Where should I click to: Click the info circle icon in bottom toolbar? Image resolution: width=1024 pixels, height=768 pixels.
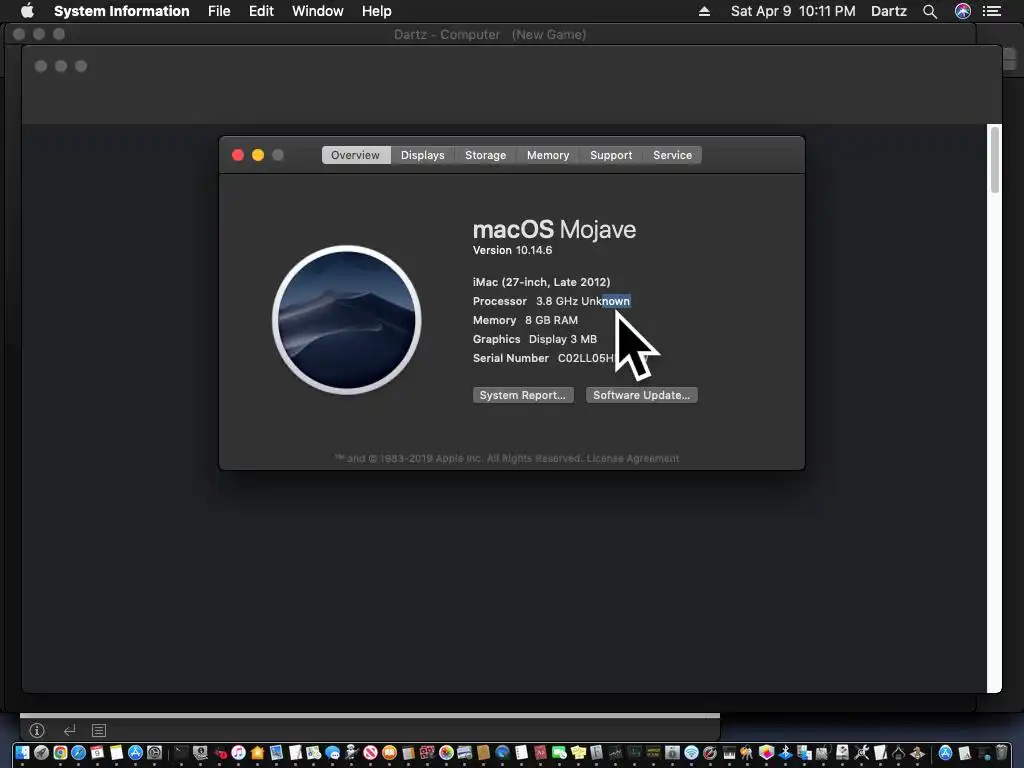[x=37, y=730]
